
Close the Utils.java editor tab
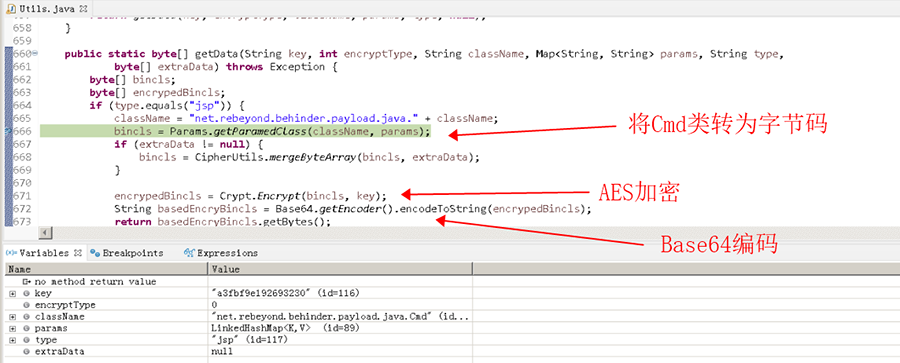click(84, 10)
